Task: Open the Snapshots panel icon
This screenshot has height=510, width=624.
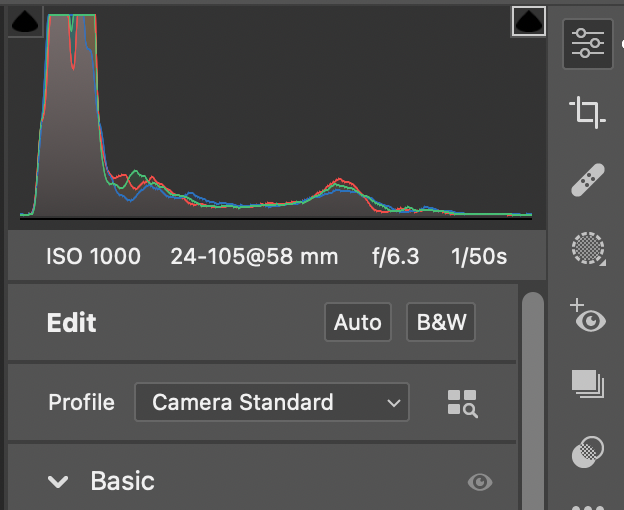Action: 587,384
